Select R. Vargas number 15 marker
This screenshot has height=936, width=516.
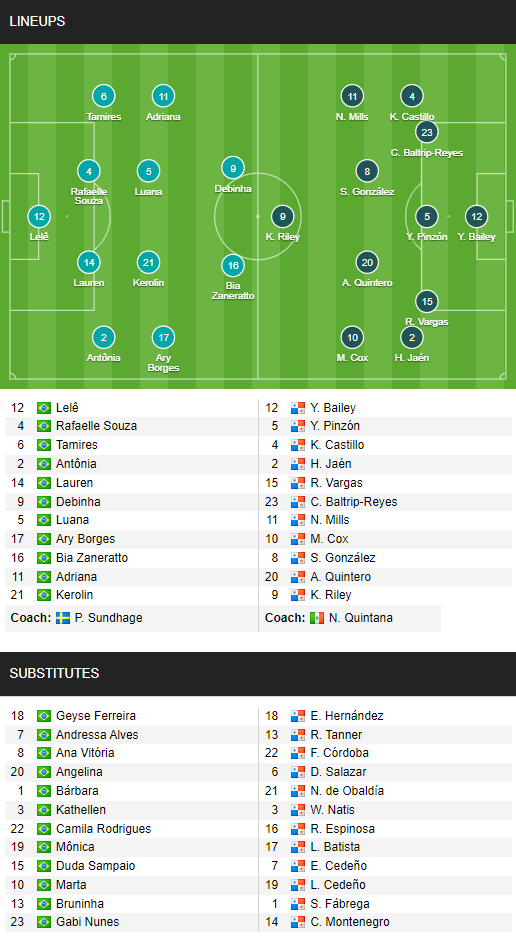pyautogui.click(x=427, y=301)
